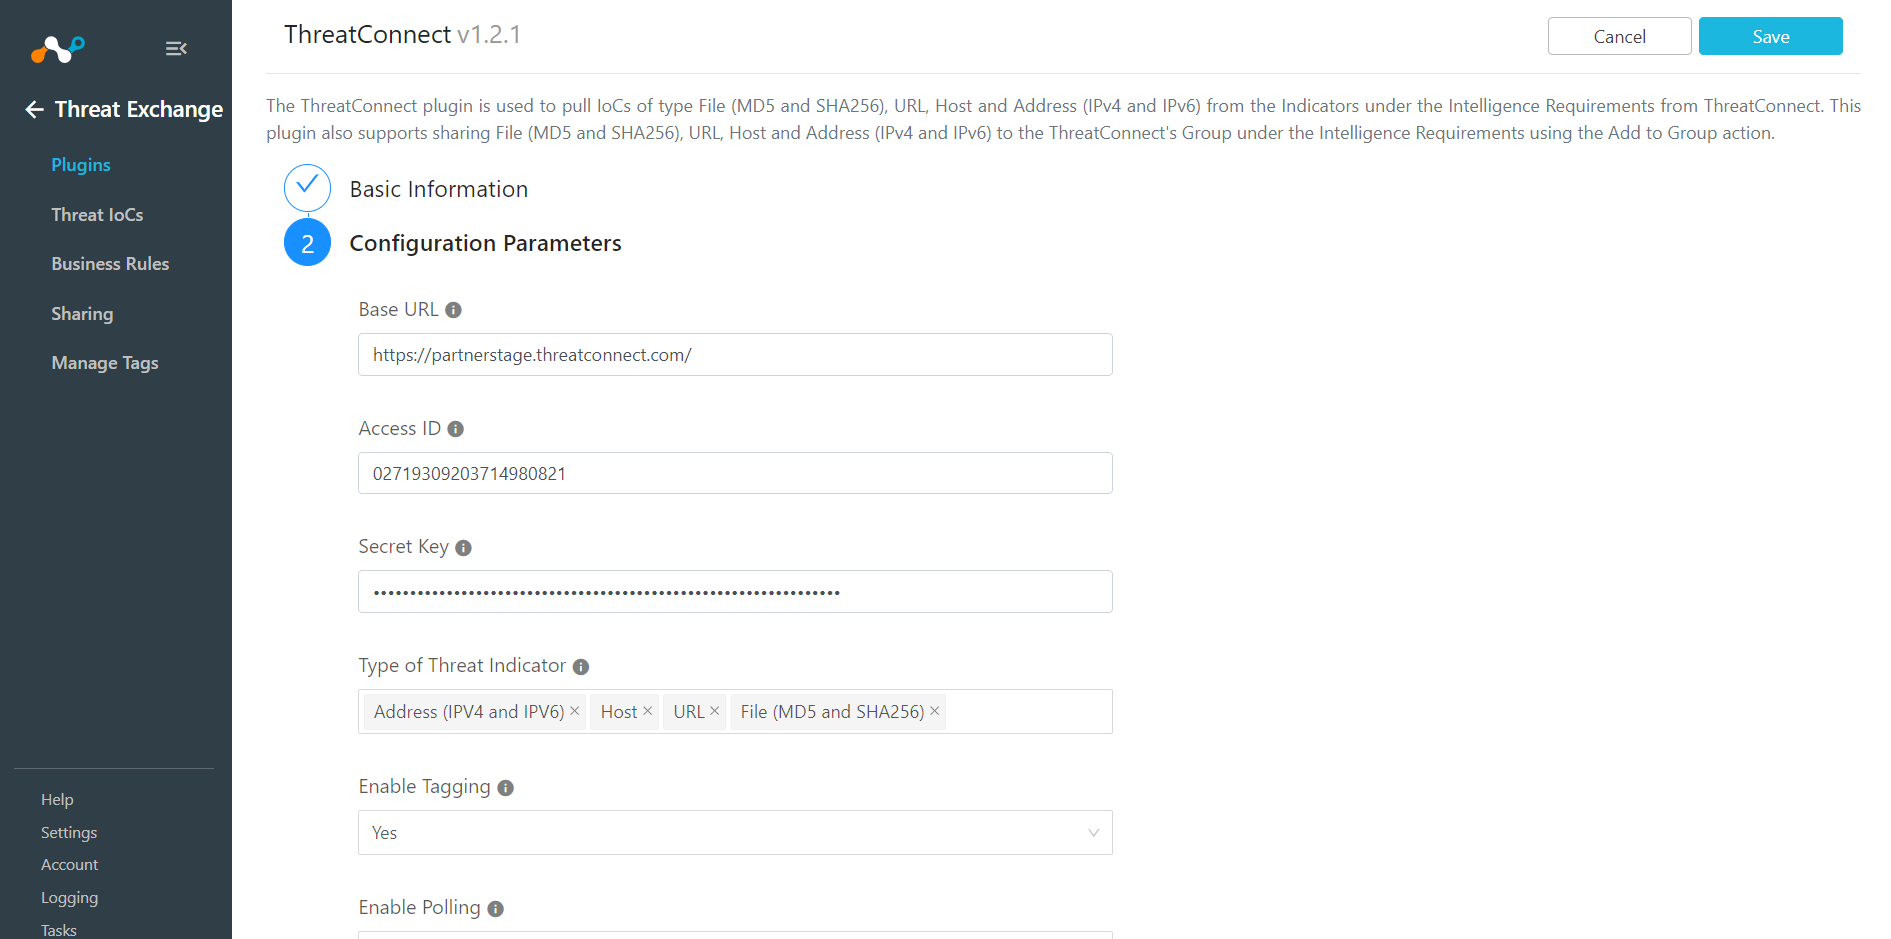Open the Type of Threat Indicator multi-select field

point(1027,712)
